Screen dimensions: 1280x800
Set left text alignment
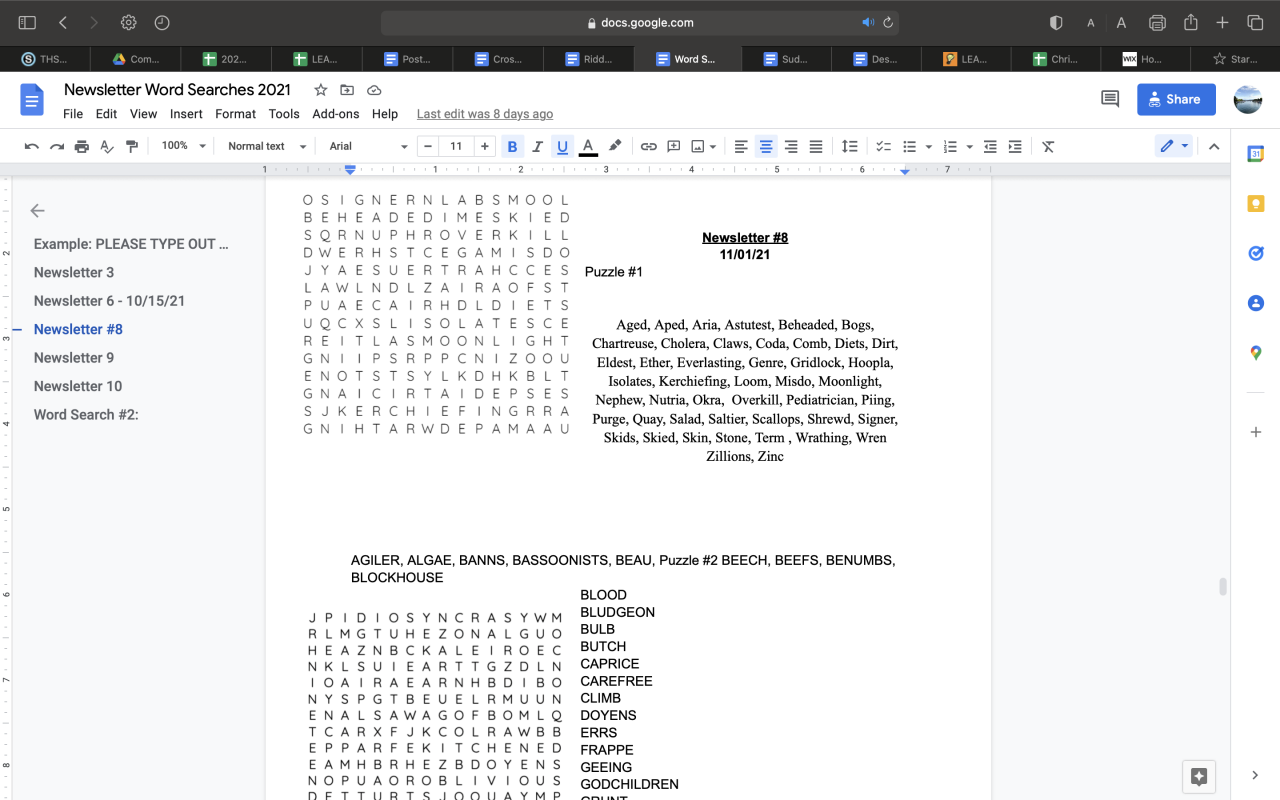coord(741,146)
